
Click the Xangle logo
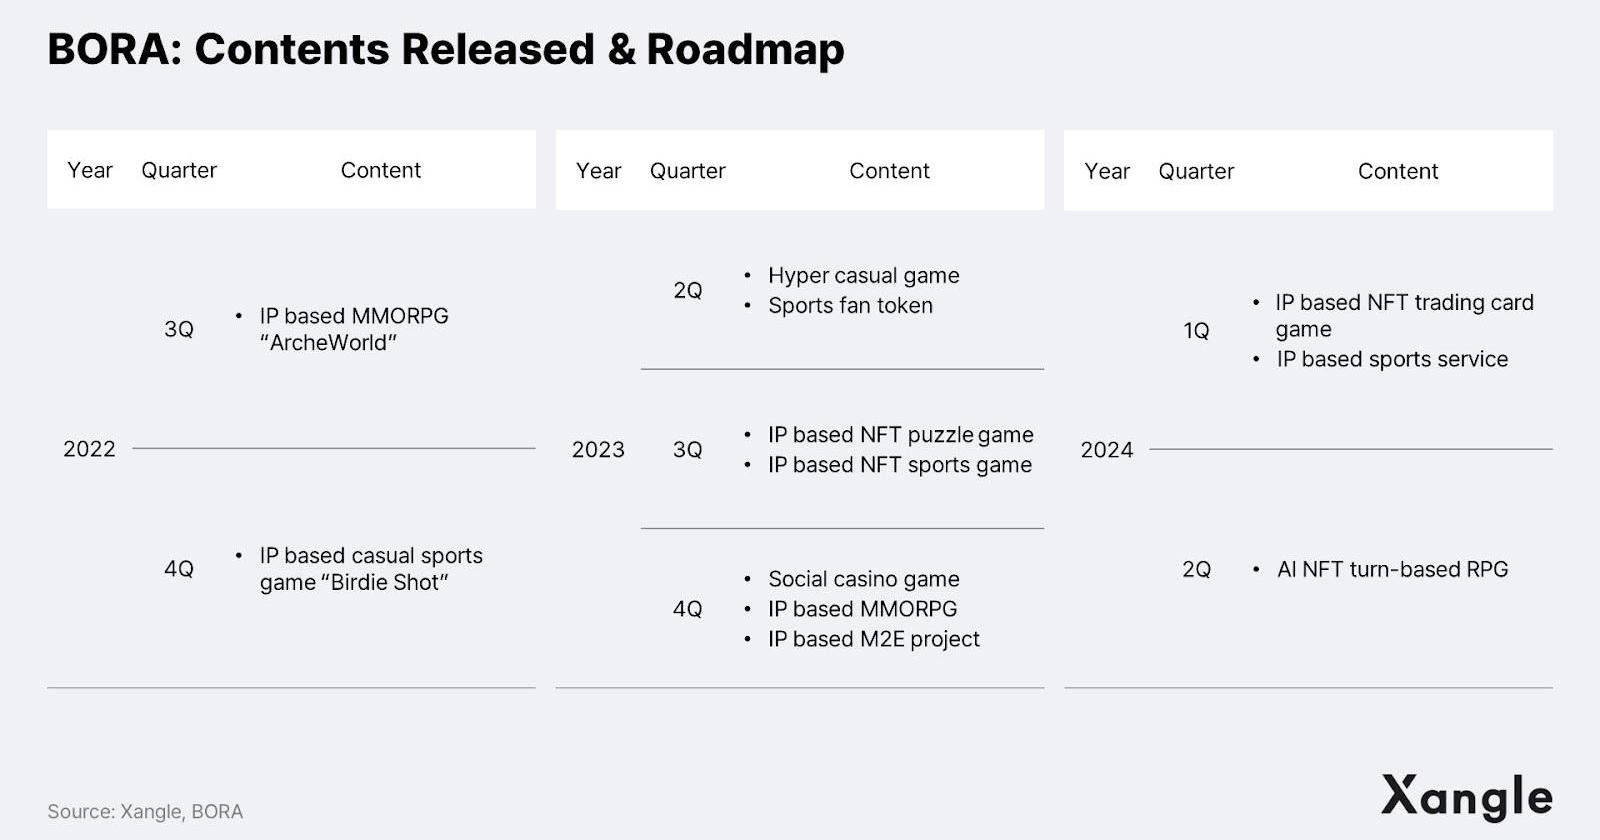(1466, 797)
